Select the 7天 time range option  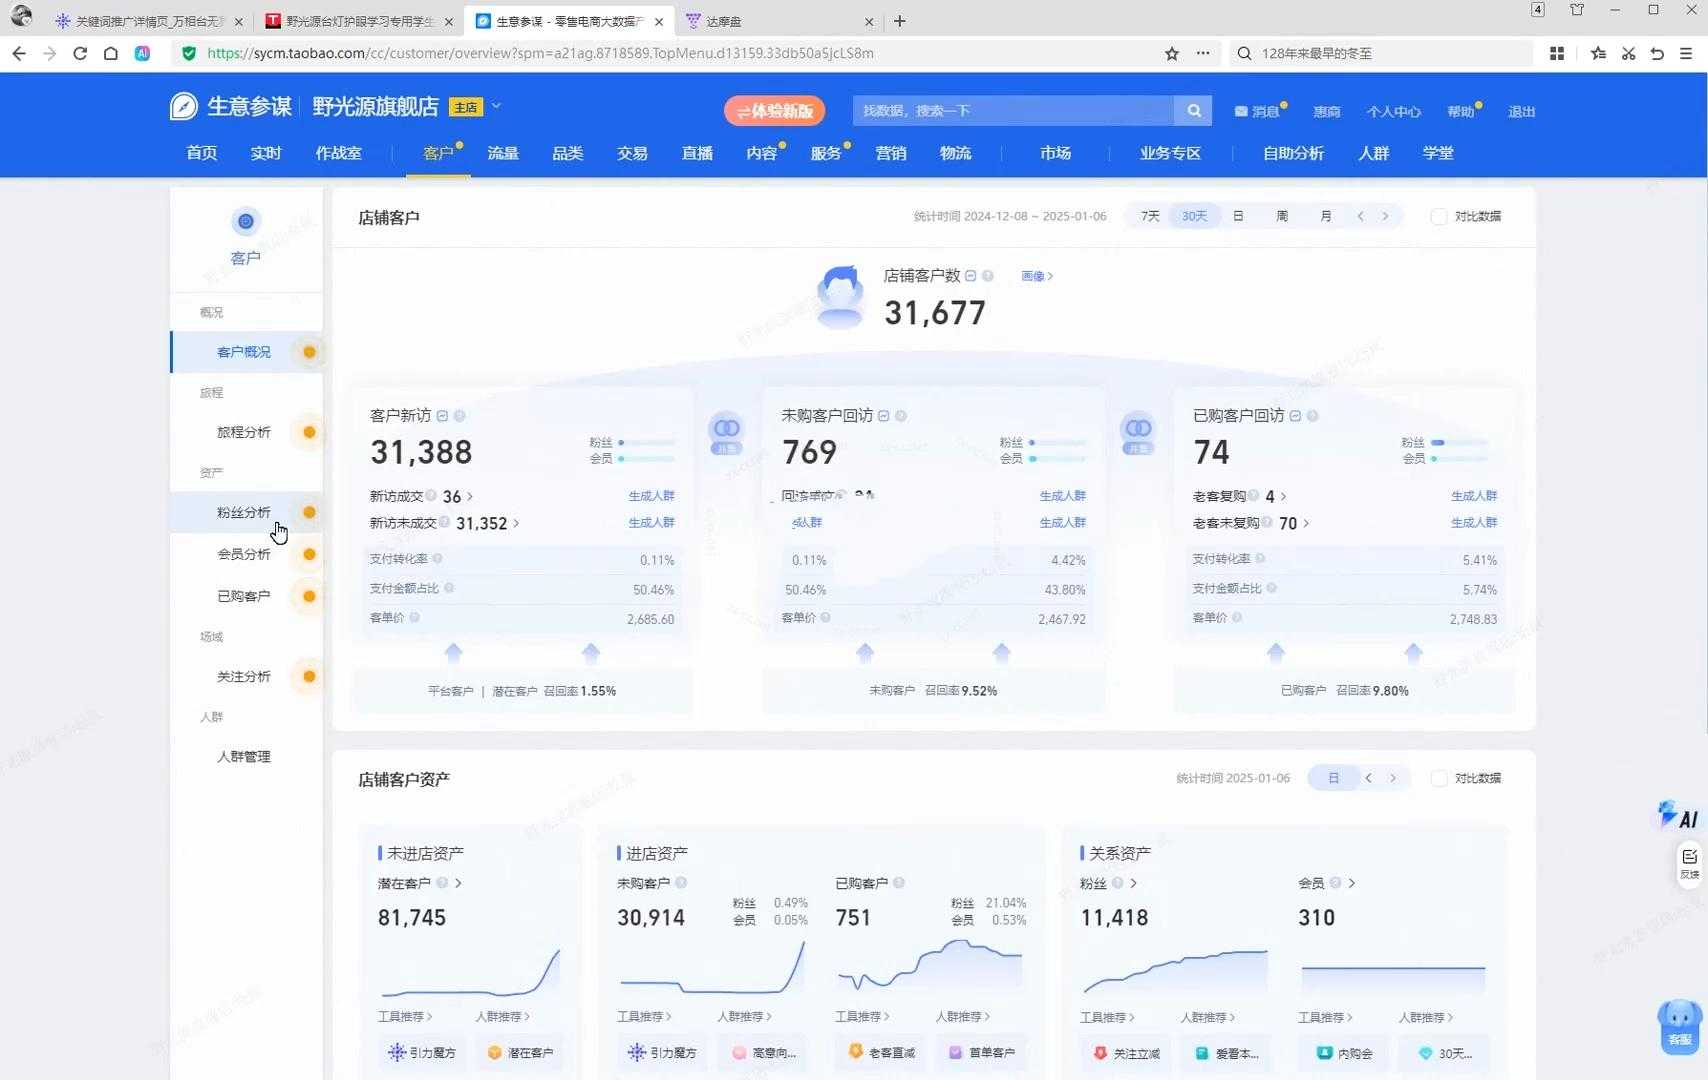click(1150, 216)
